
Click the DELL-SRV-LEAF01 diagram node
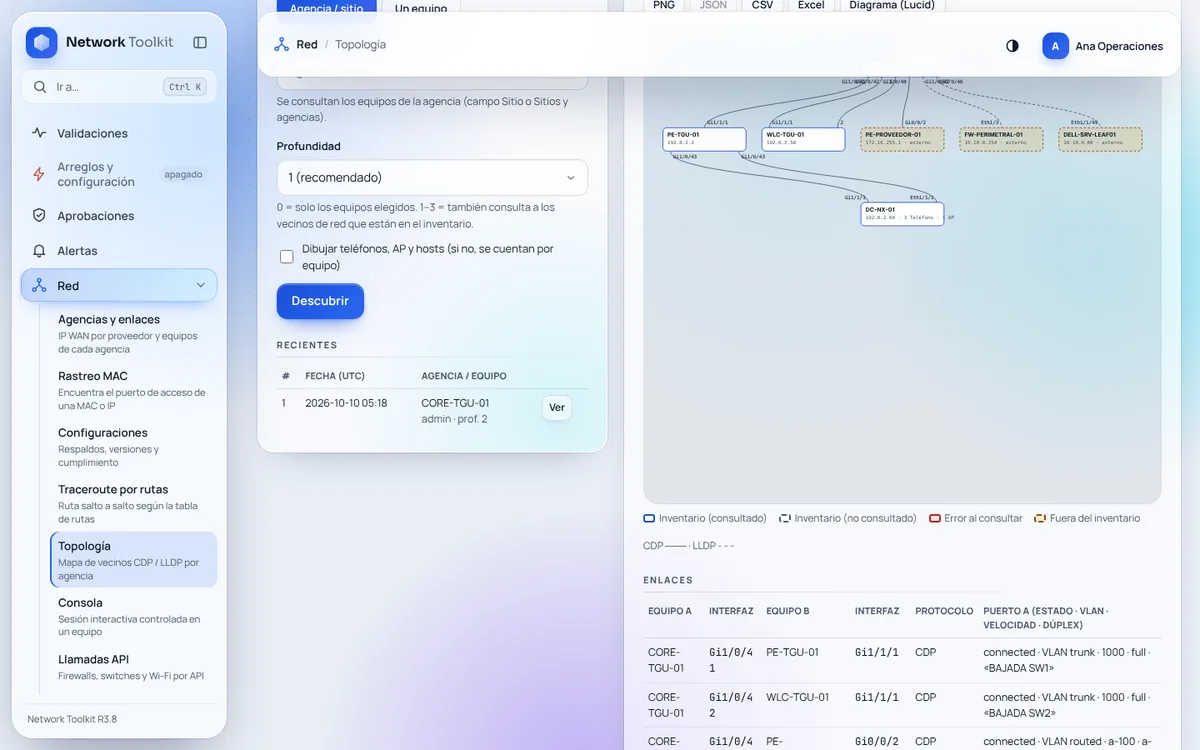coord(1100,139)
